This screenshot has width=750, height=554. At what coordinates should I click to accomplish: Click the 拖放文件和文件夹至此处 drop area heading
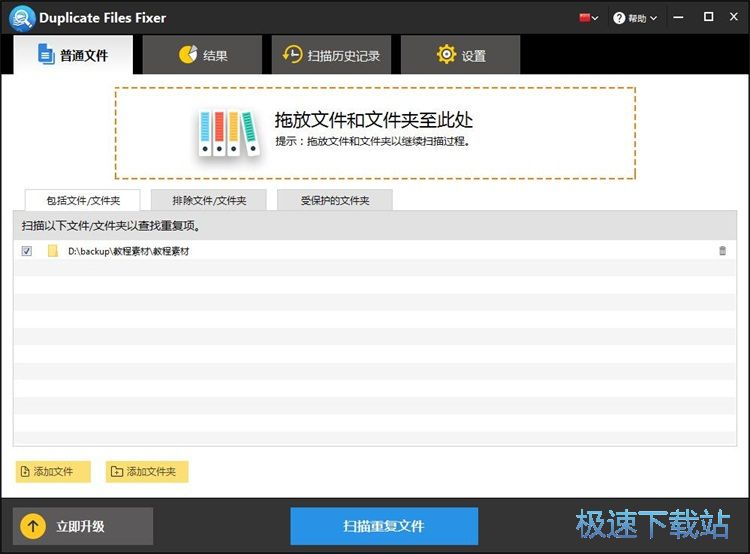pos(374,120)
